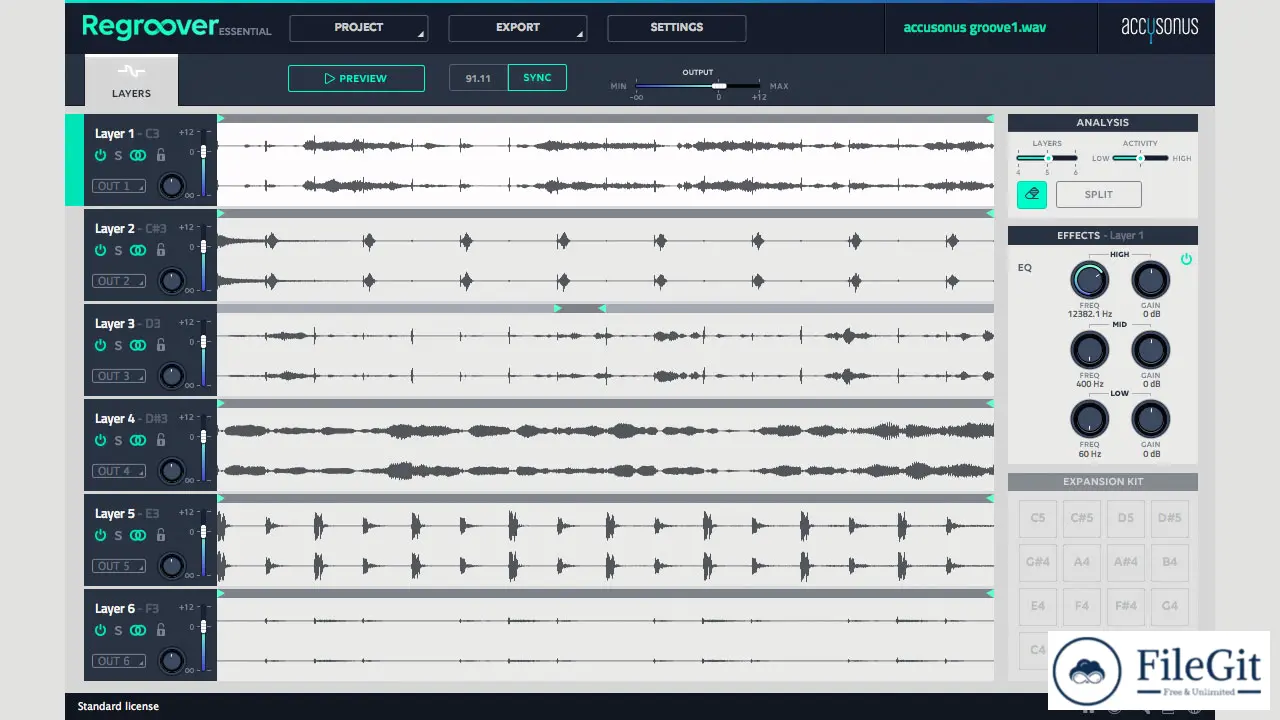Solo Layer 1 with the S button

[x=118, y=155]
